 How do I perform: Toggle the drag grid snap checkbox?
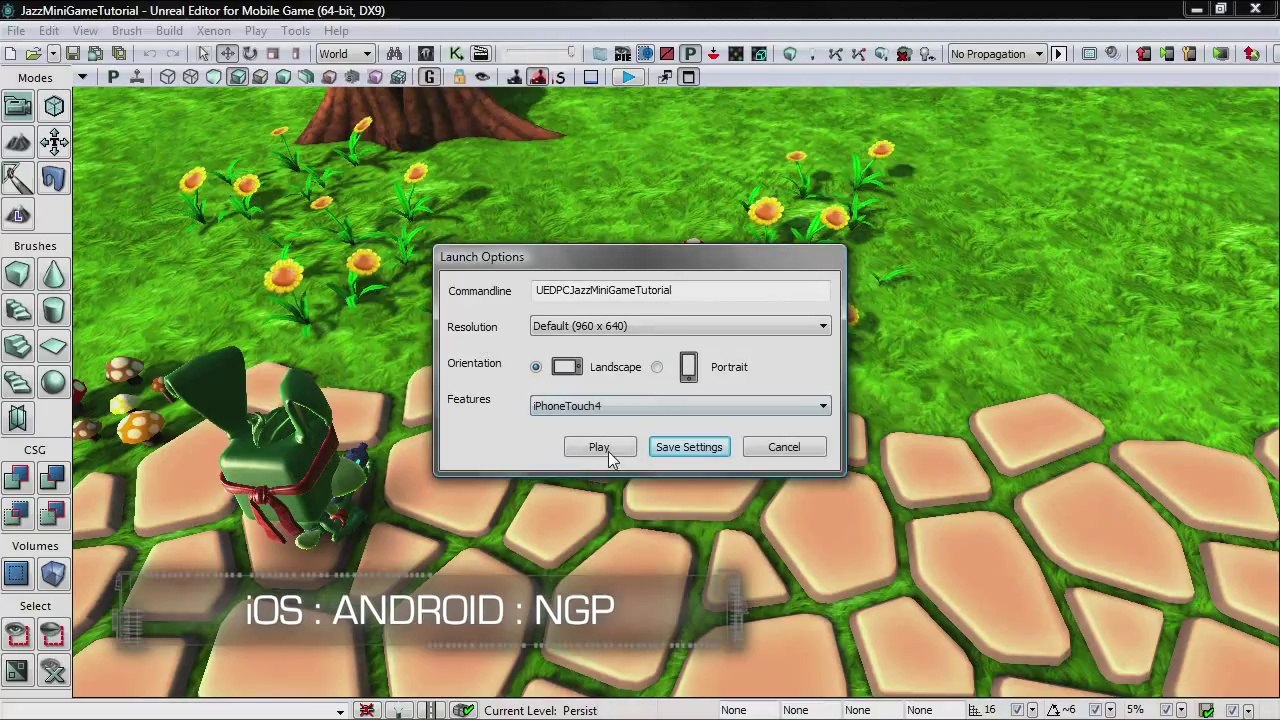pyautogui.click(x=1018, y=711)
